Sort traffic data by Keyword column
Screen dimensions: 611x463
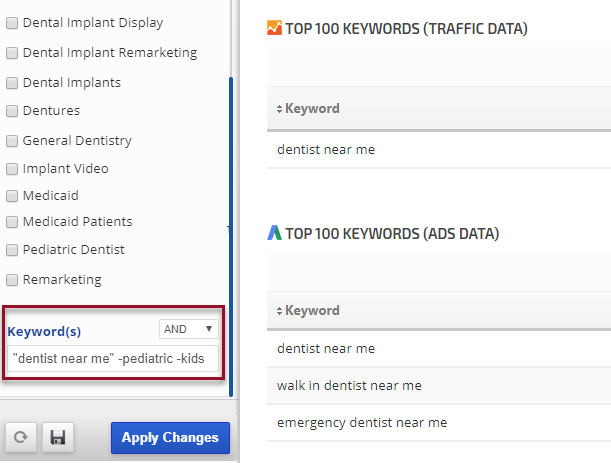coord(310,108)
